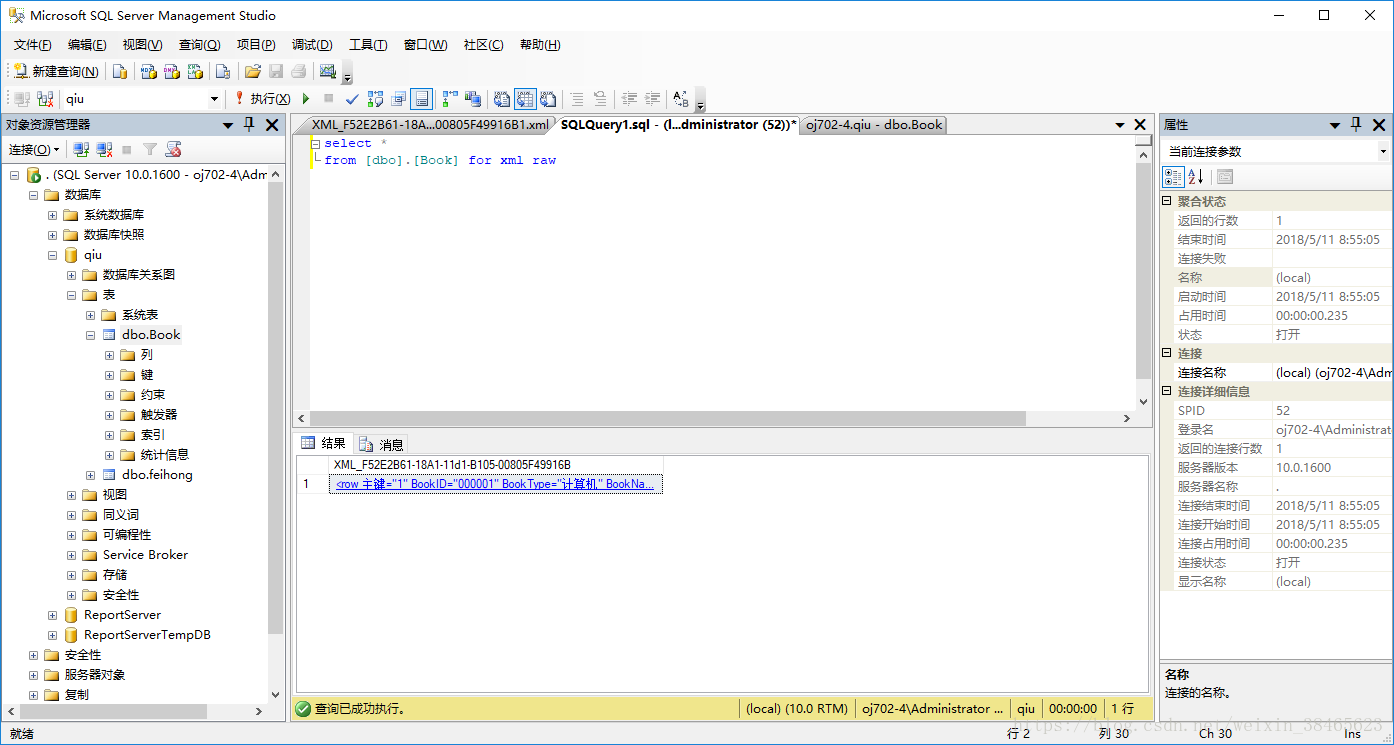This screenshot has width=1394, height=745.
Task: Select the Service Broker tree item
Action: point(145,555)
